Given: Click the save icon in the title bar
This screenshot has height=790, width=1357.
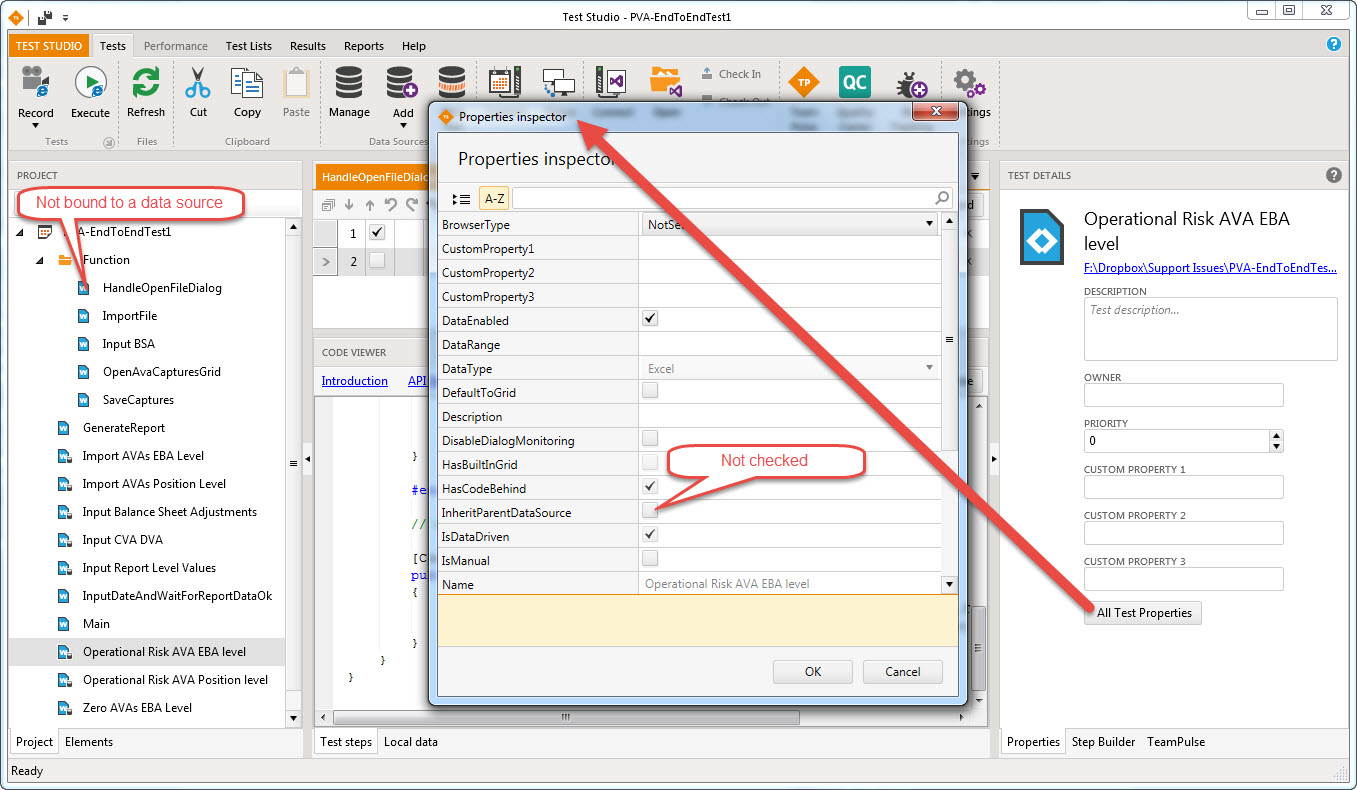Looking at the screenshot, I should point(46,17).
